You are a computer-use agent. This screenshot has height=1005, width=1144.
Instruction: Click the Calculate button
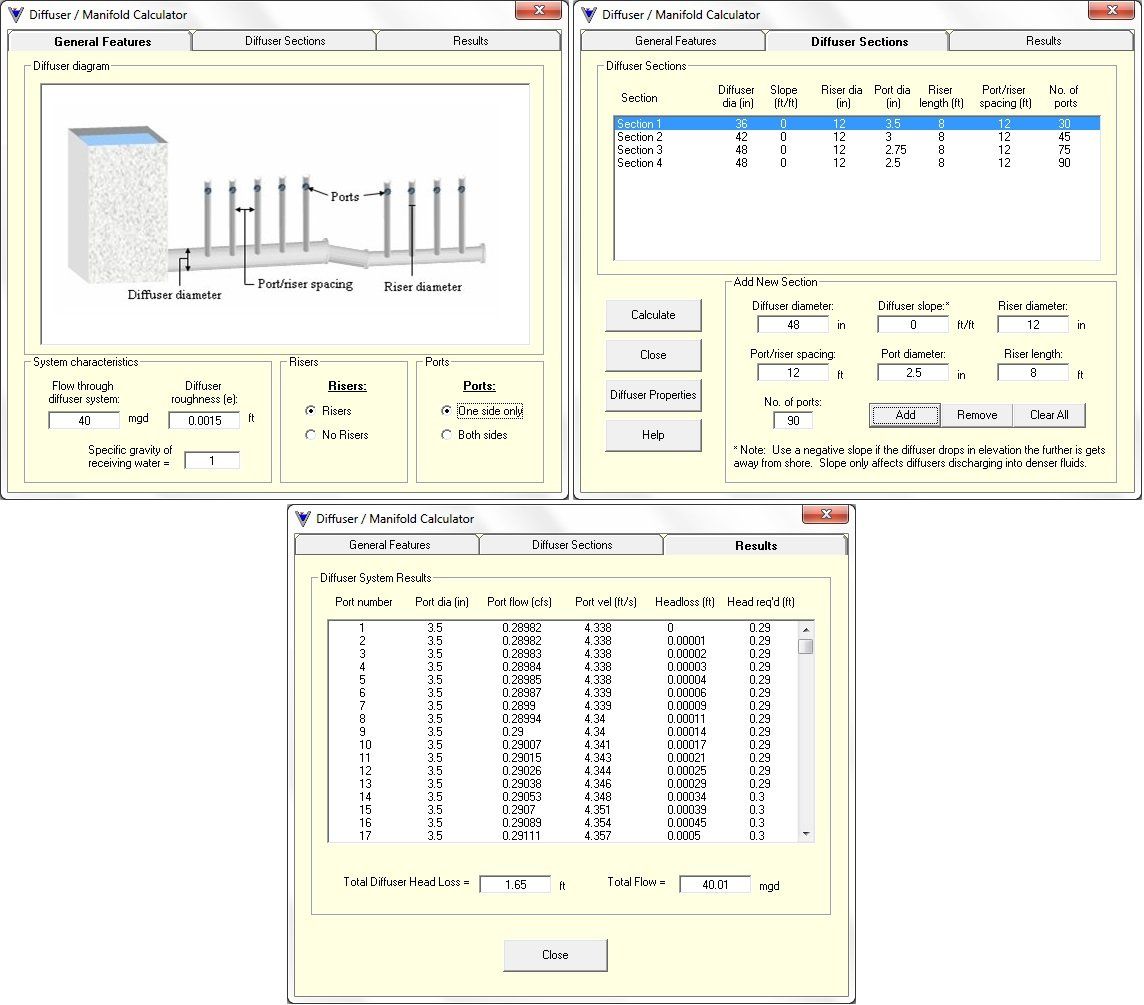653,315
